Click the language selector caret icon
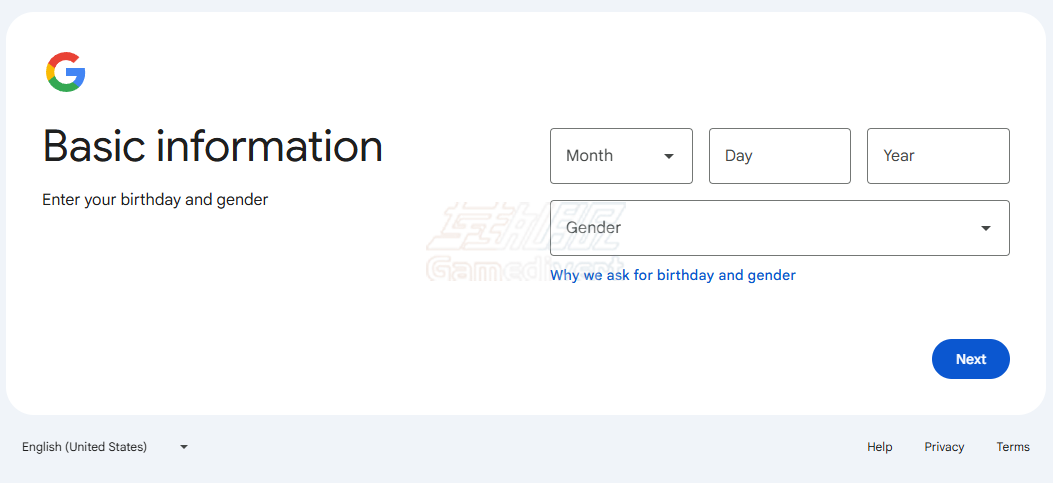 184,447
